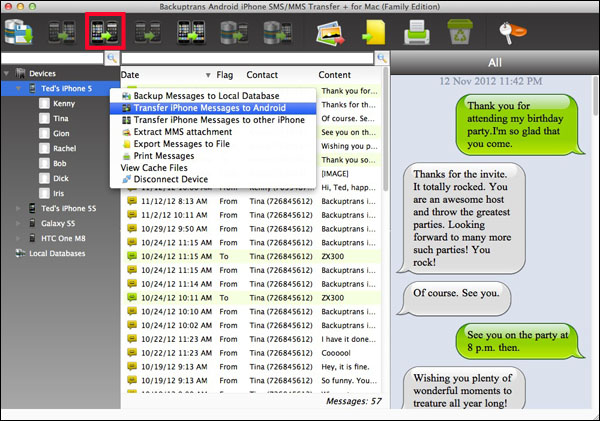Image resolution: width=600 pixels, height=421 pixels.
Task: Click the message list vertical scrollbar
Action: pos(385,130)
